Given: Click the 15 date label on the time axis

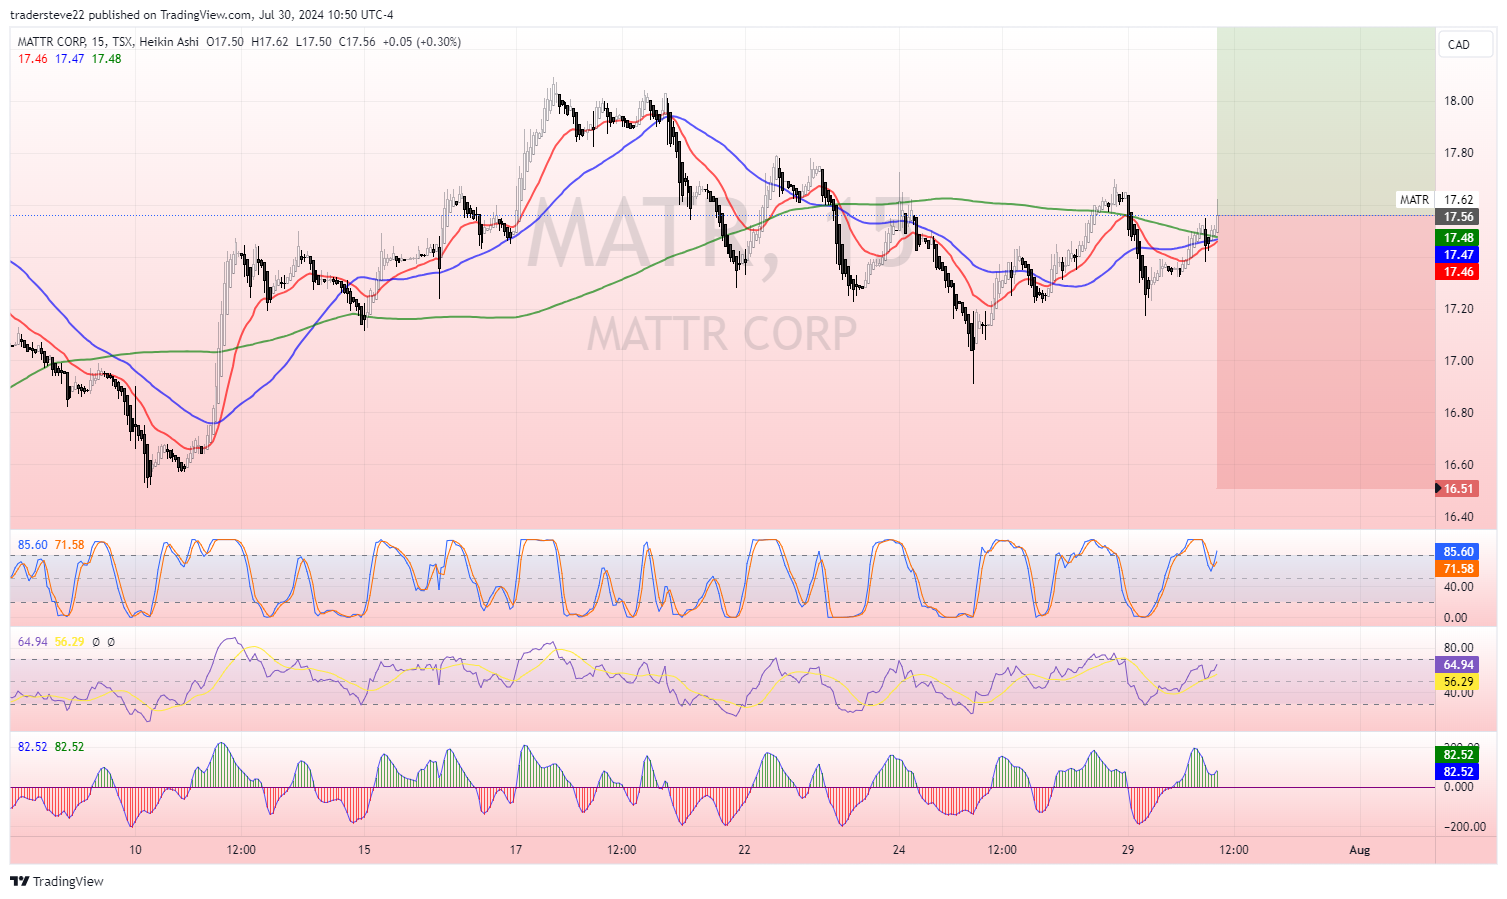Looking at the screenshot, I should (364, 850).
